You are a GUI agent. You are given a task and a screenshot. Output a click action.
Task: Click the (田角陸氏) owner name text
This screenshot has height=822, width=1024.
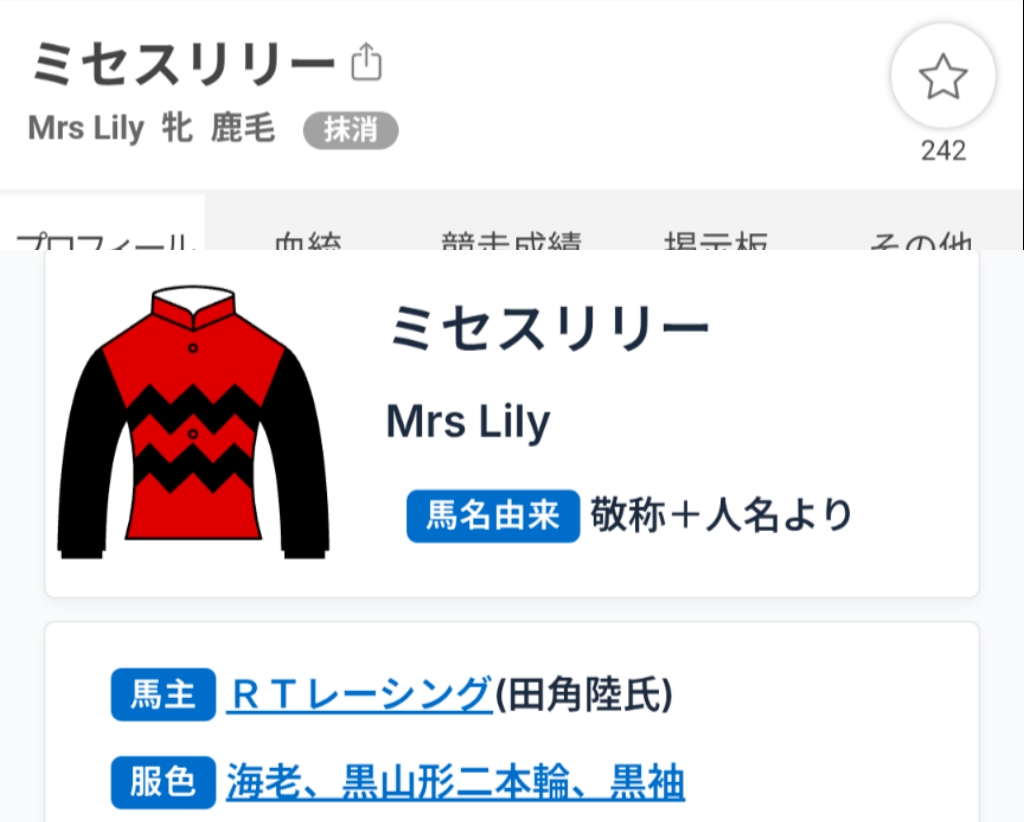[584, 694]
